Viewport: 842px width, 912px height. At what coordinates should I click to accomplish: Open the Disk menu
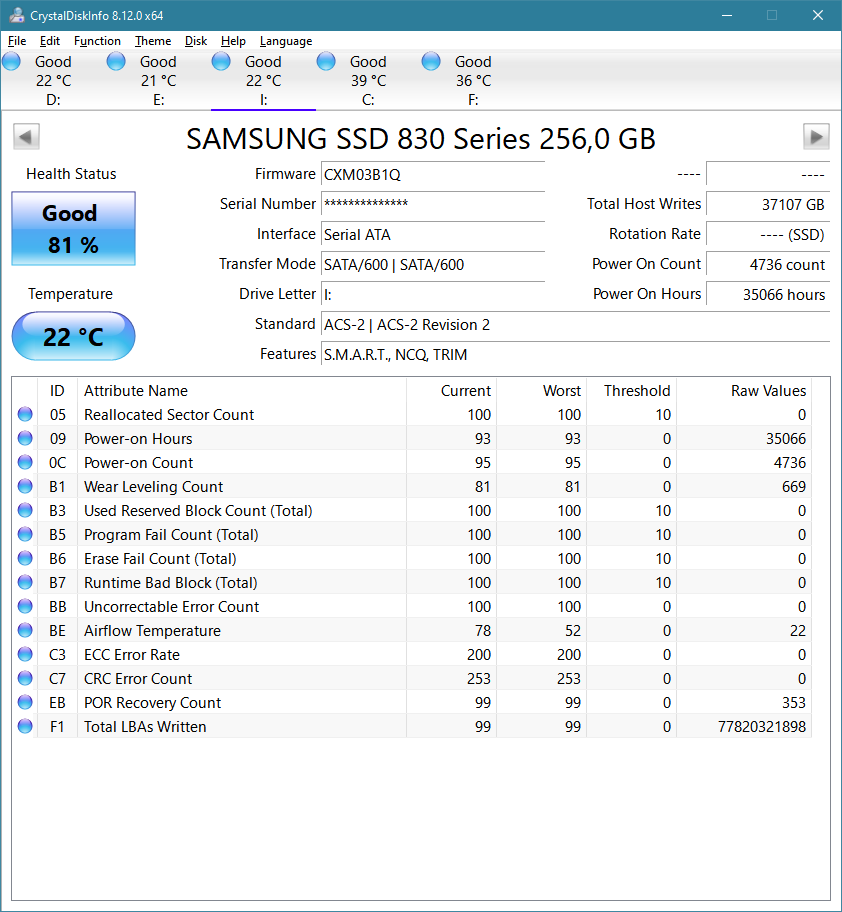pos(196,41)
